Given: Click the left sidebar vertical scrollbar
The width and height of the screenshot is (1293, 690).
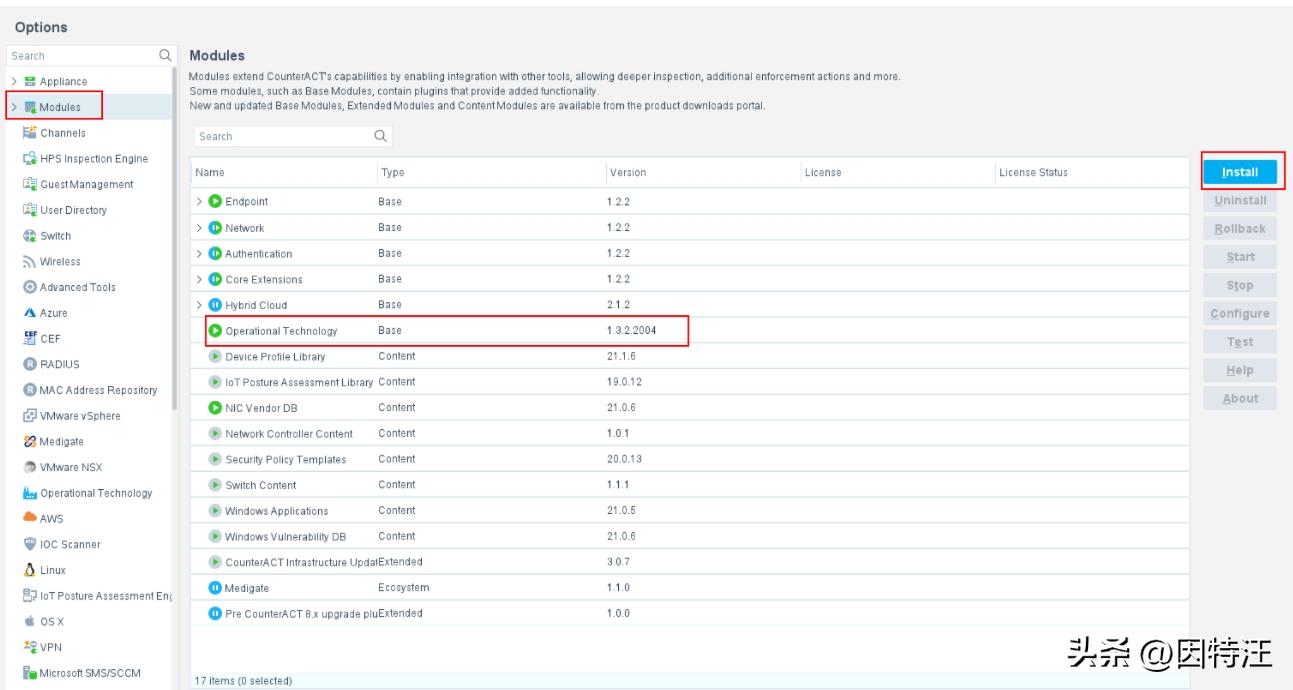Looking at the screenshot, I should point(176,240).
